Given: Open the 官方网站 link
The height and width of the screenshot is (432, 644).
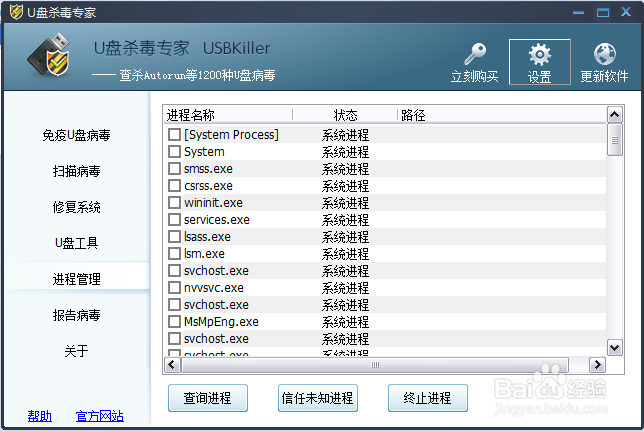Looking at the screenshot, I should pyautogui.click(x=100, y=416).
